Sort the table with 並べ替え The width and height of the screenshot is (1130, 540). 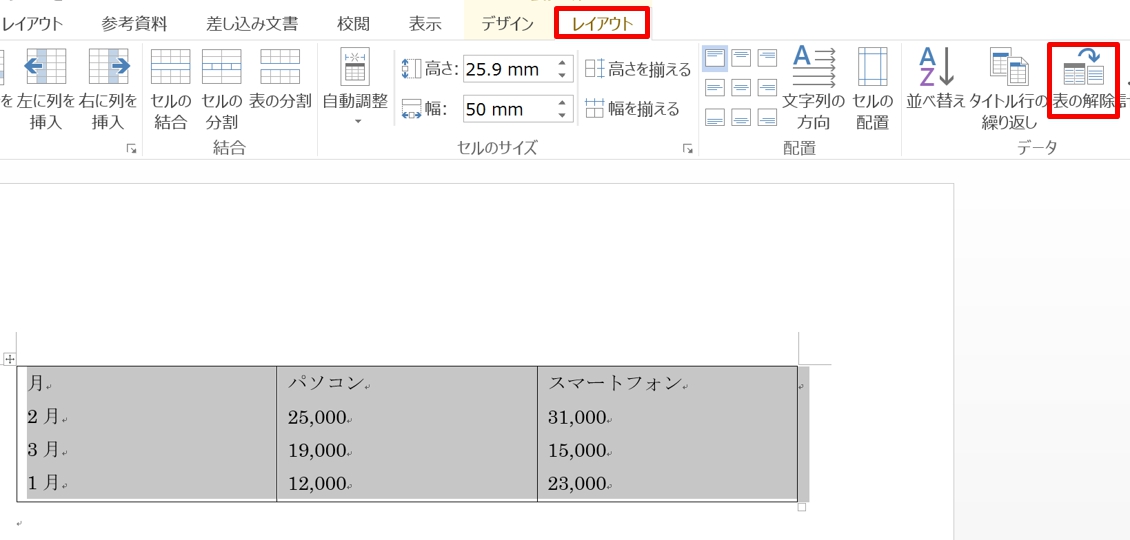pyautogui.click(x=935, y=79)
